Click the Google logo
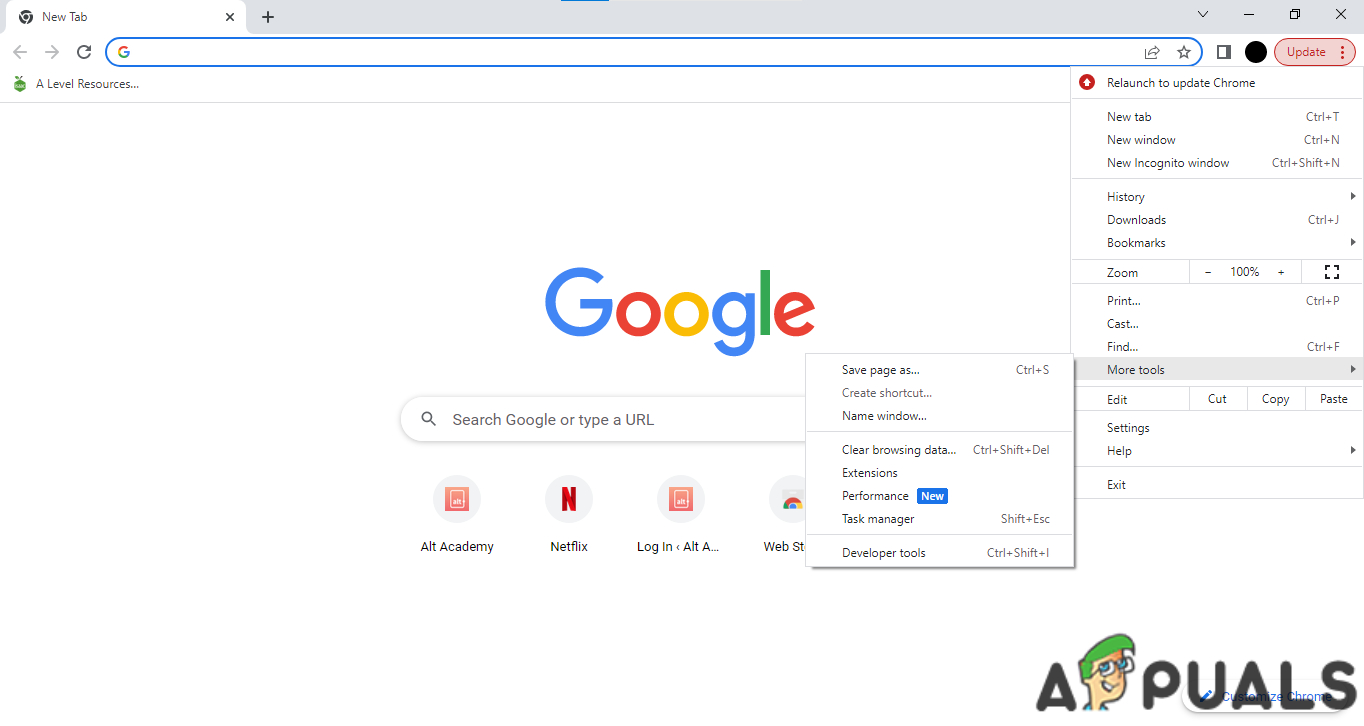Viewport: 1364px width, 726px height. [x=680, y=310]
